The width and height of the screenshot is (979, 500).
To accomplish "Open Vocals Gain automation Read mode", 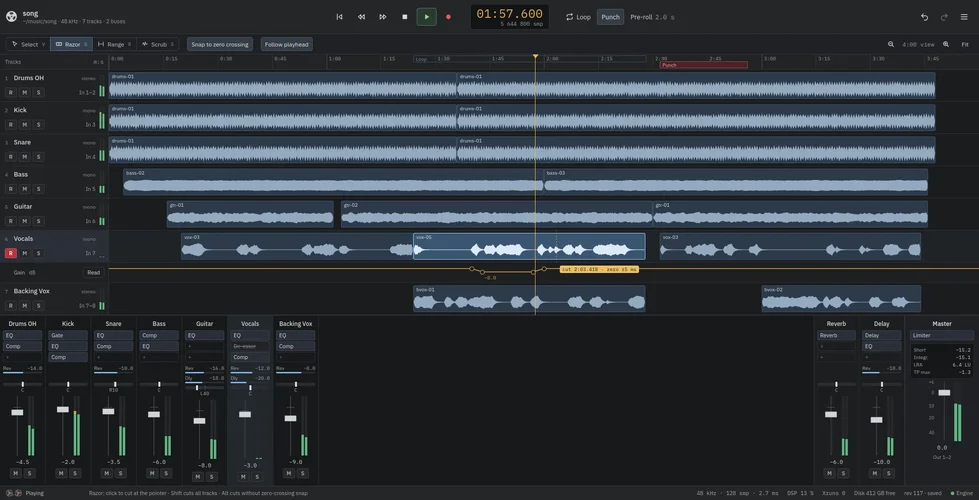I will point(93,272).
